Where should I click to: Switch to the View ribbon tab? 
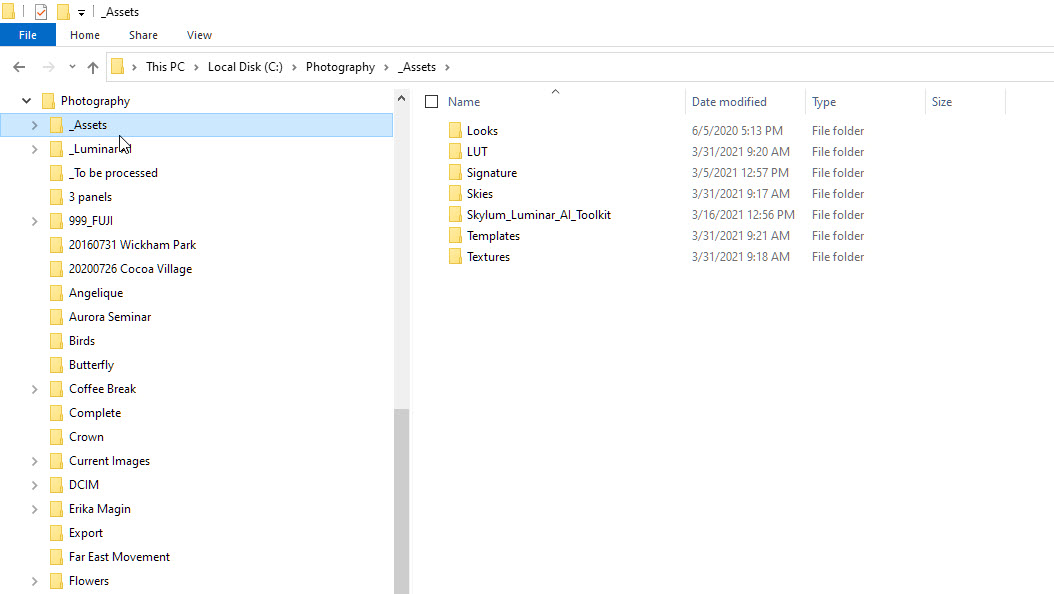point(199,35)
